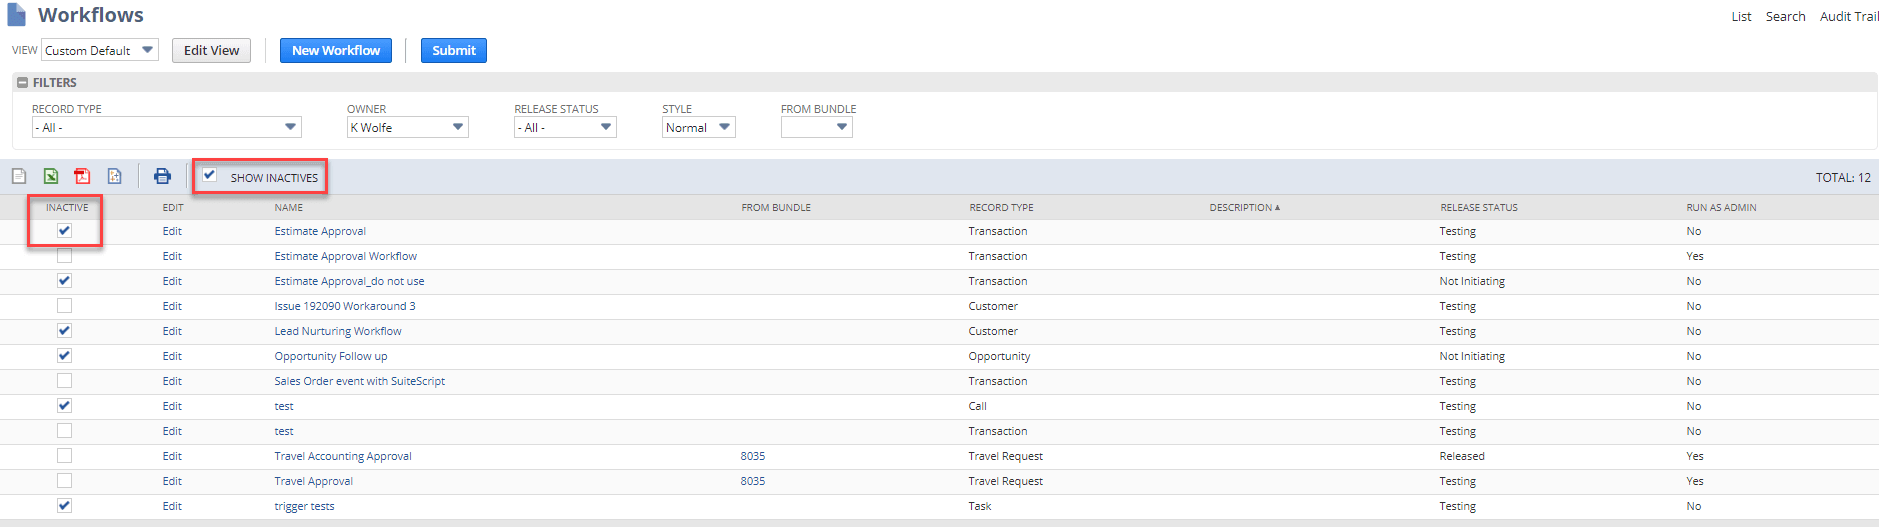1879x527 pixels.
Task: Check Inactive for Travel Accounting Approval
Action: click(65, 455)
